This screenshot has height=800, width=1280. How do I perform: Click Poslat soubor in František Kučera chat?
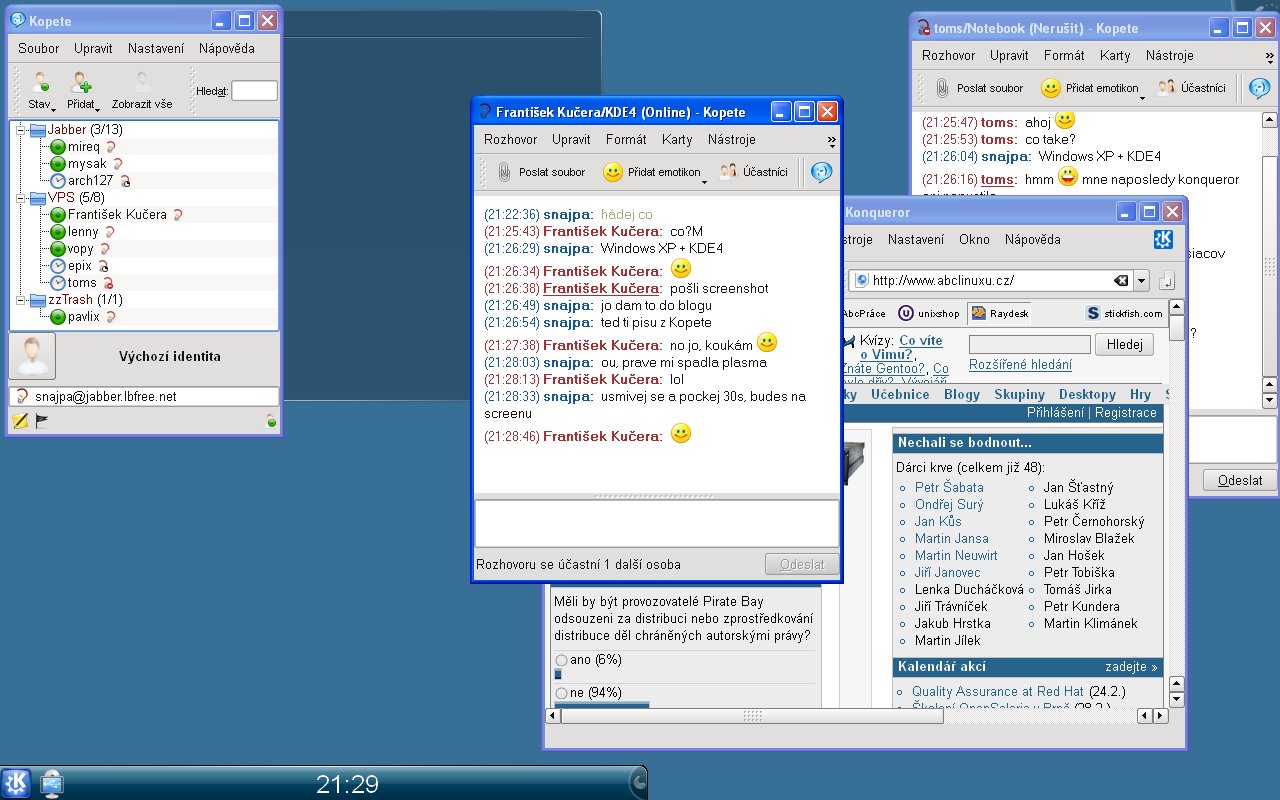[x=541, y=172]
